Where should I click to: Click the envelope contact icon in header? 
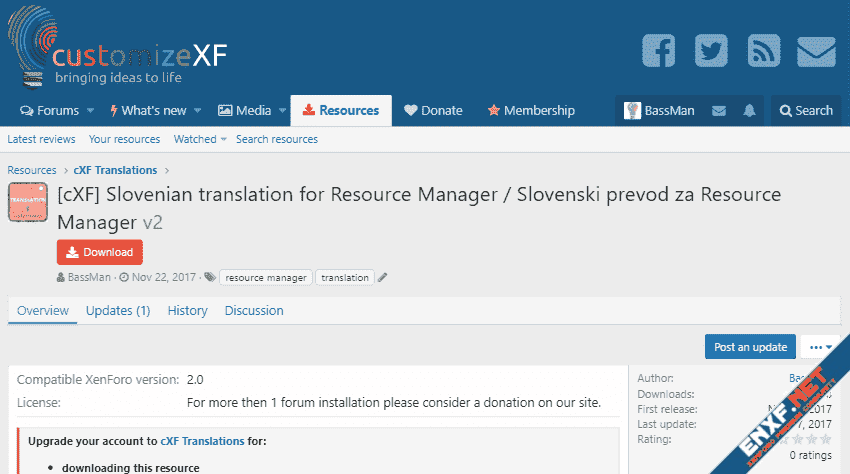(x=816, y=51)
